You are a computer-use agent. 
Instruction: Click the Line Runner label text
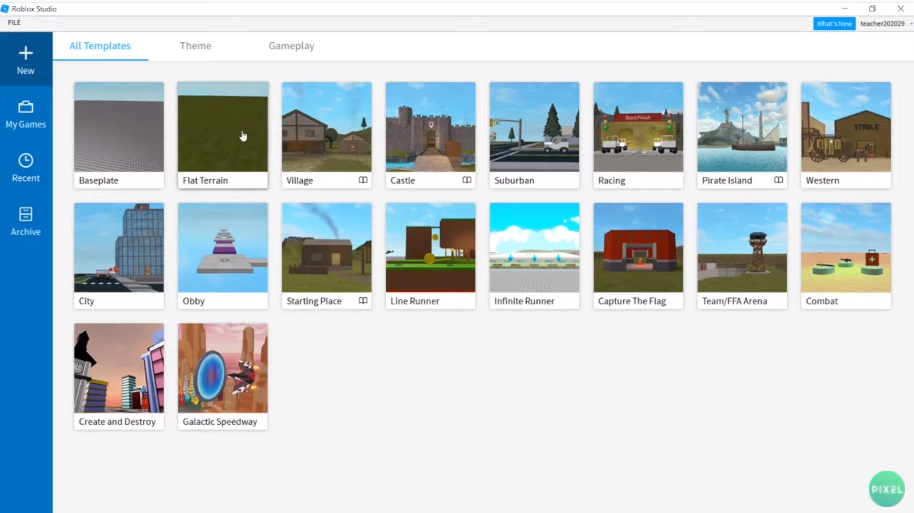415,301
